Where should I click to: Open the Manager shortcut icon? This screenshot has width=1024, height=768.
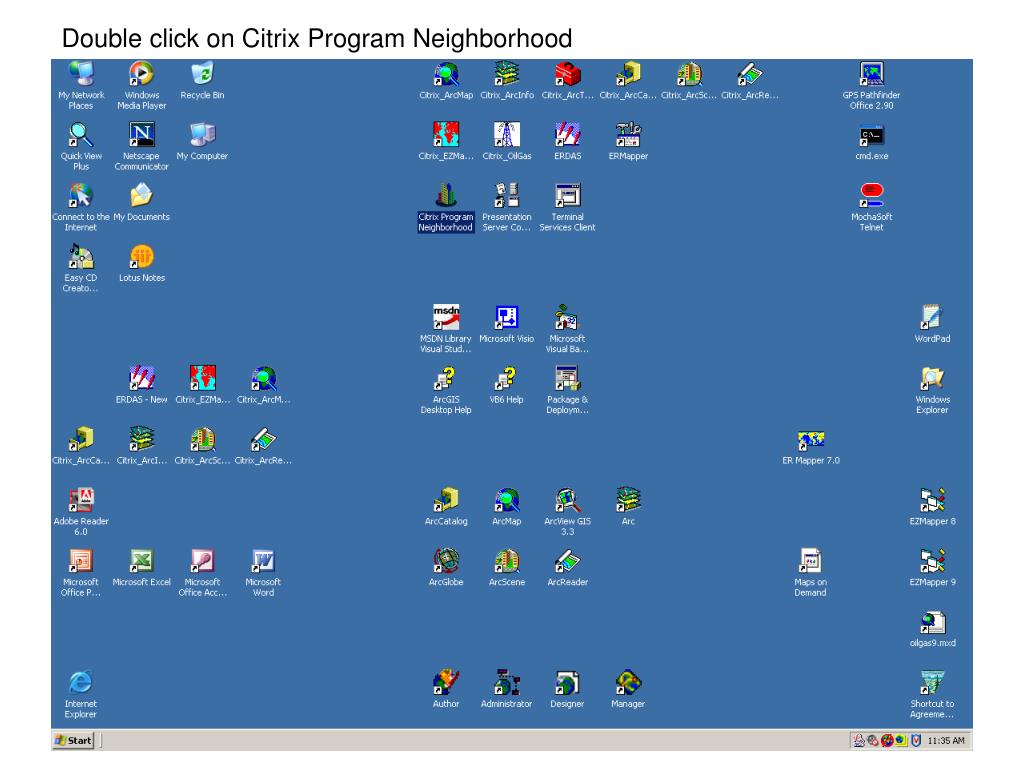628,682
